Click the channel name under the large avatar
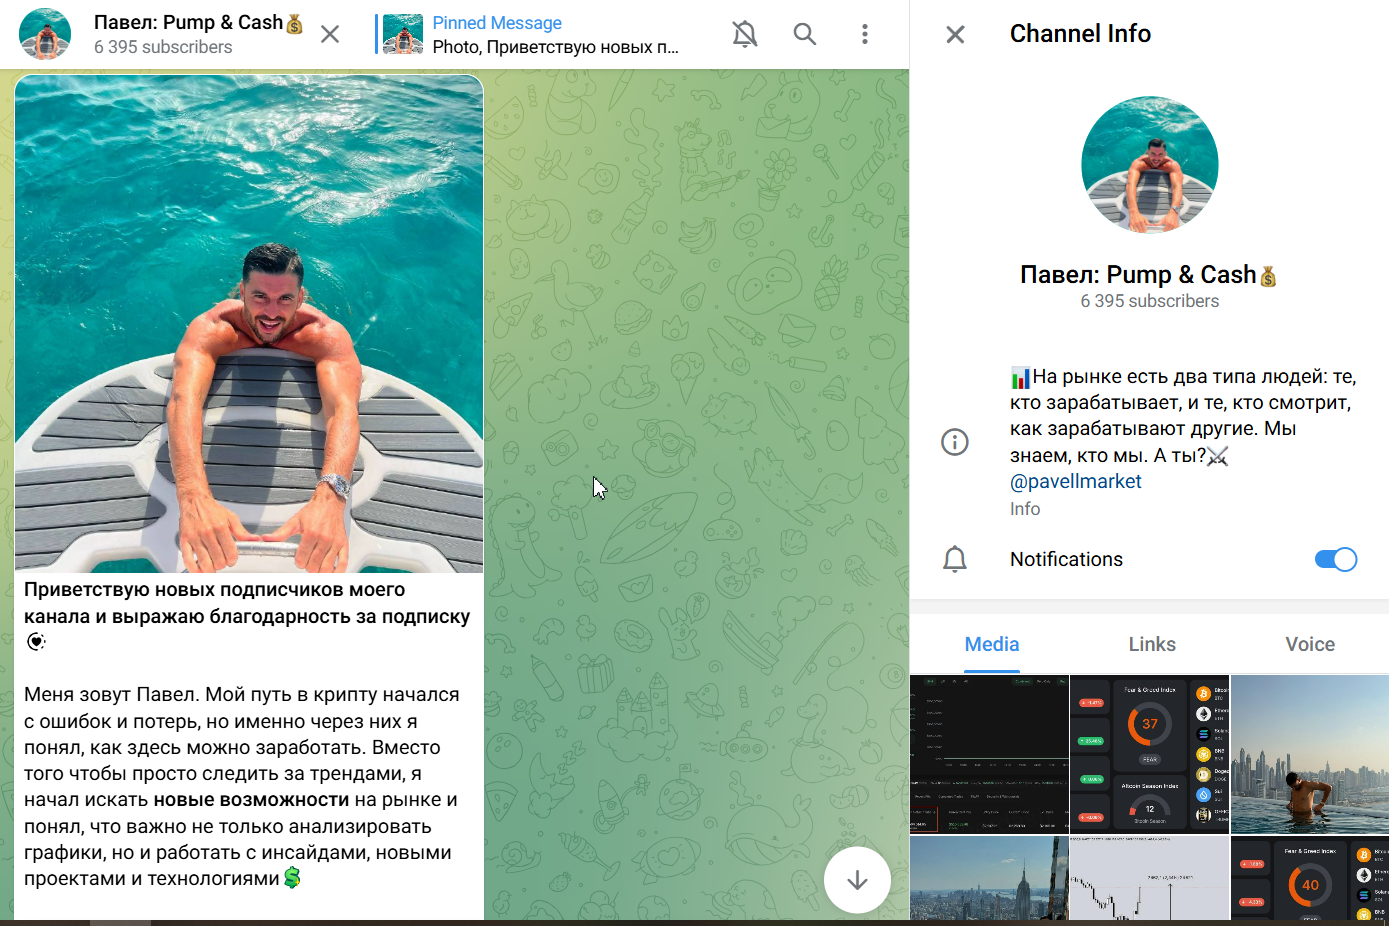 click(1149, 275)
